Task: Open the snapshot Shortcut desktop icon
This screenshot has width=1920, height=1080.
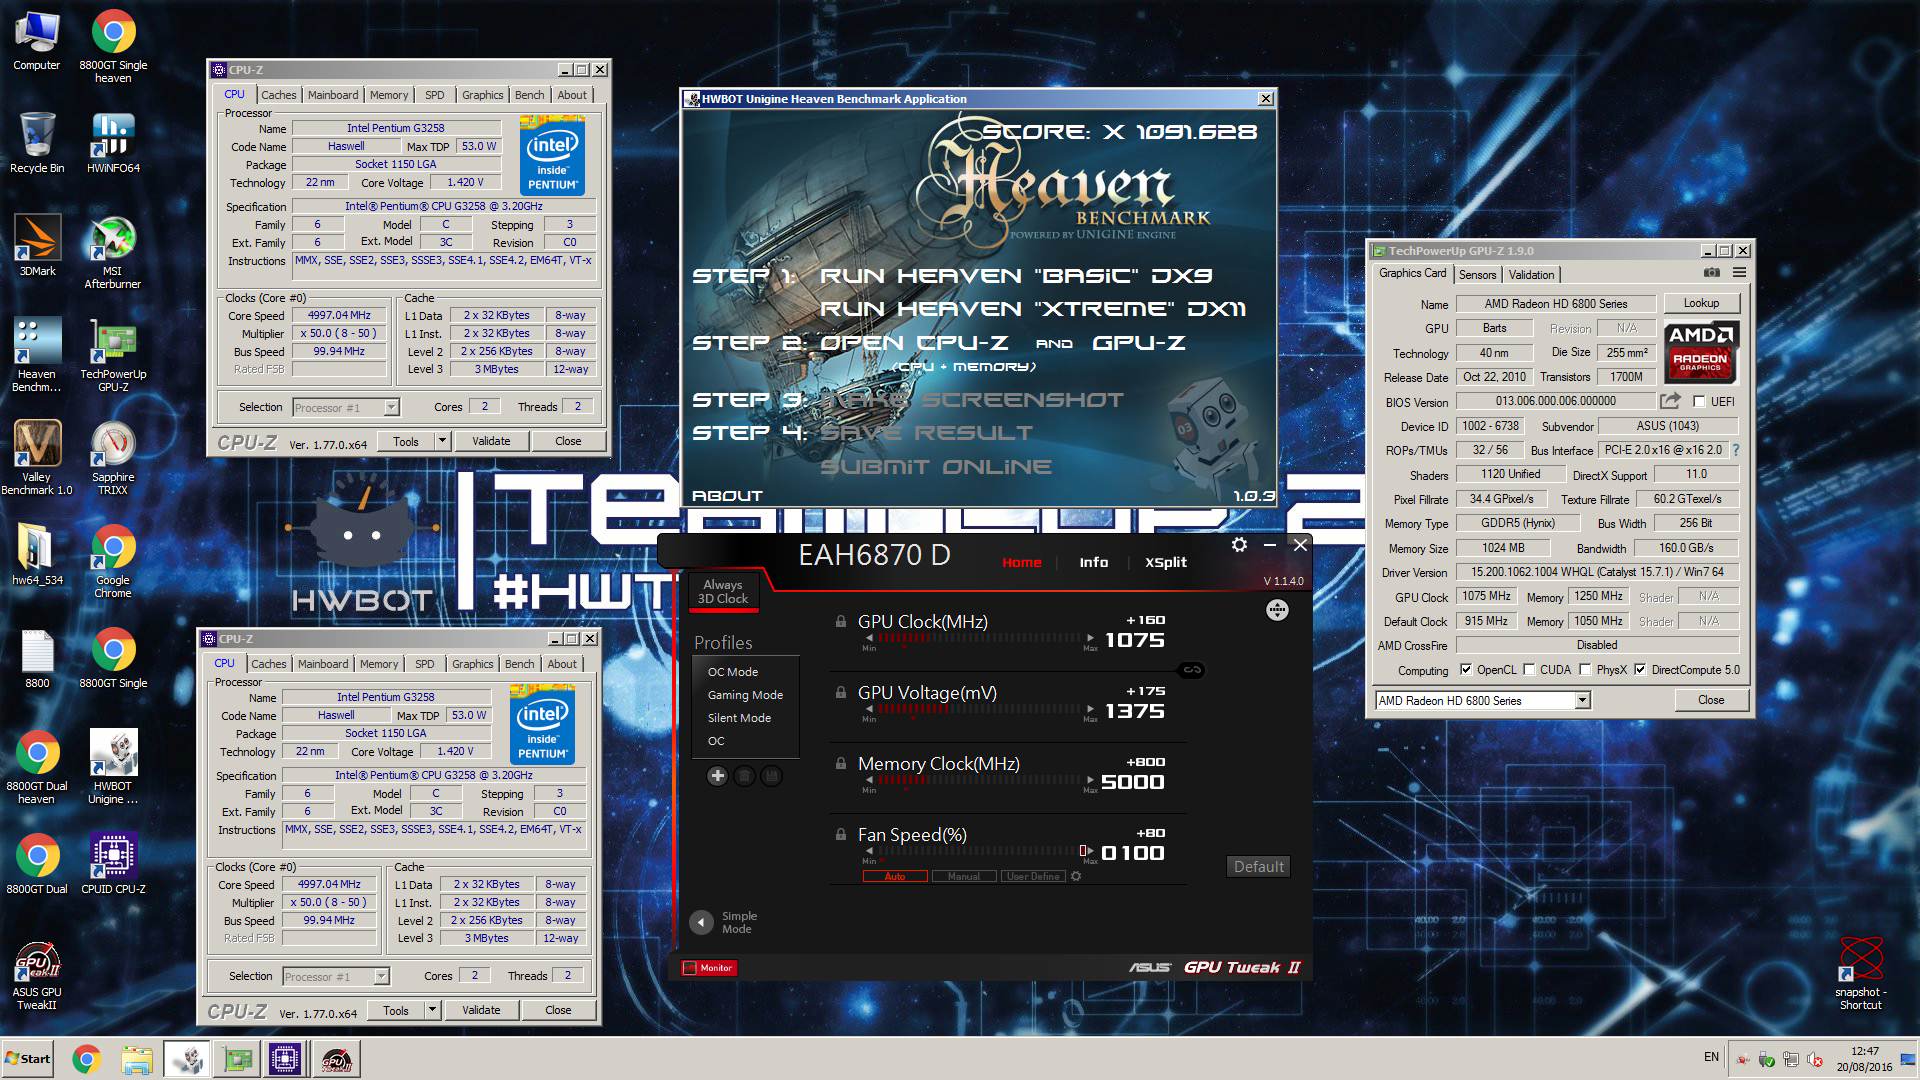Action: click(1860, 972)
